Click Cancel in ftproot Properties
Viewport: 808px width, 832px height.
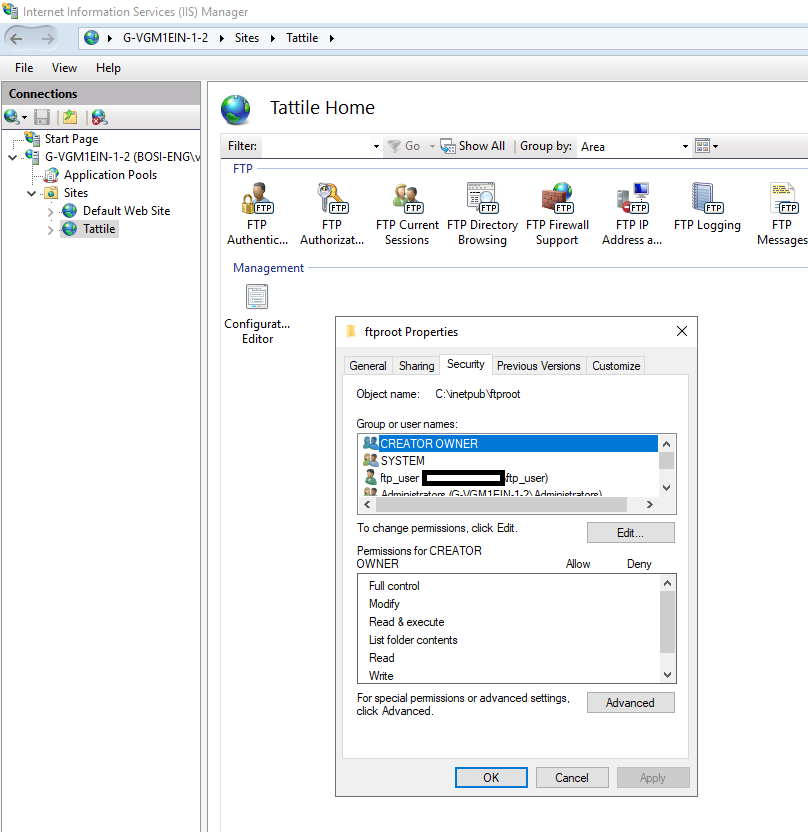click(x=572, y=777)
